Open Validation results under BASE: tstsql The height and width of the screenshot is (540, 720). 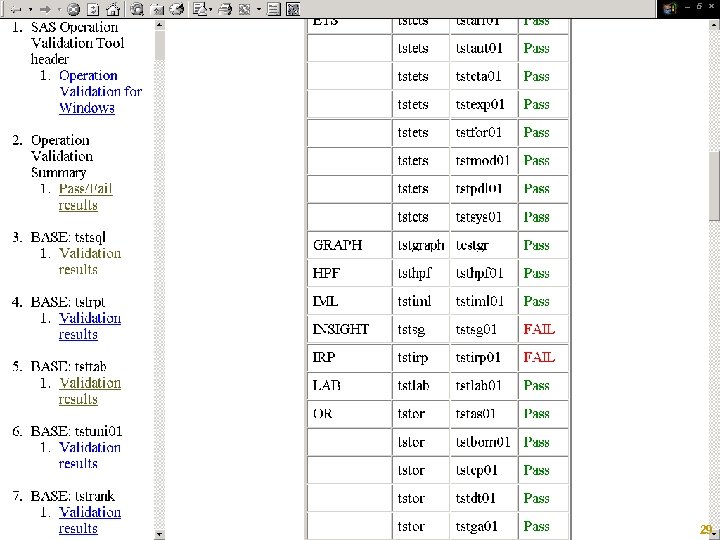90,261
